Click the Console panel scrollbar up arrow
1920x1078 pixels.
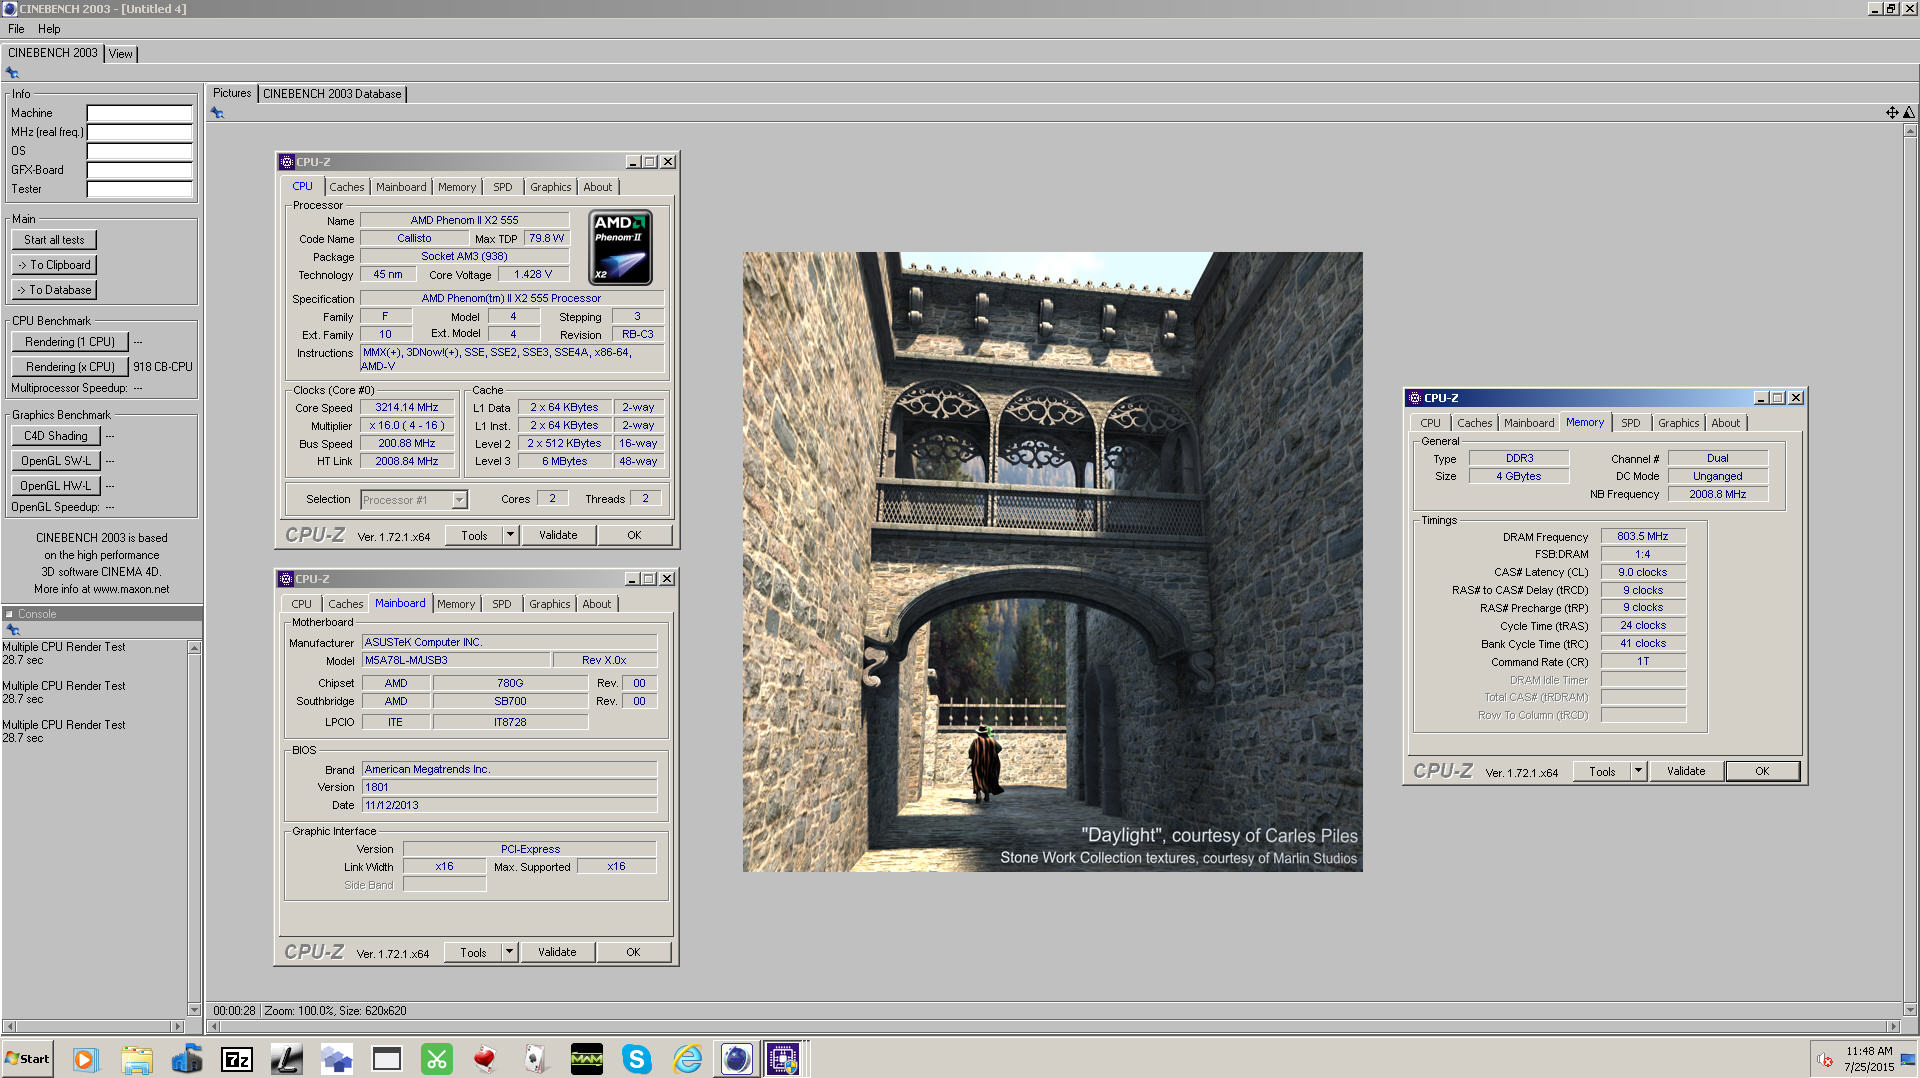[x=194, y=648]
